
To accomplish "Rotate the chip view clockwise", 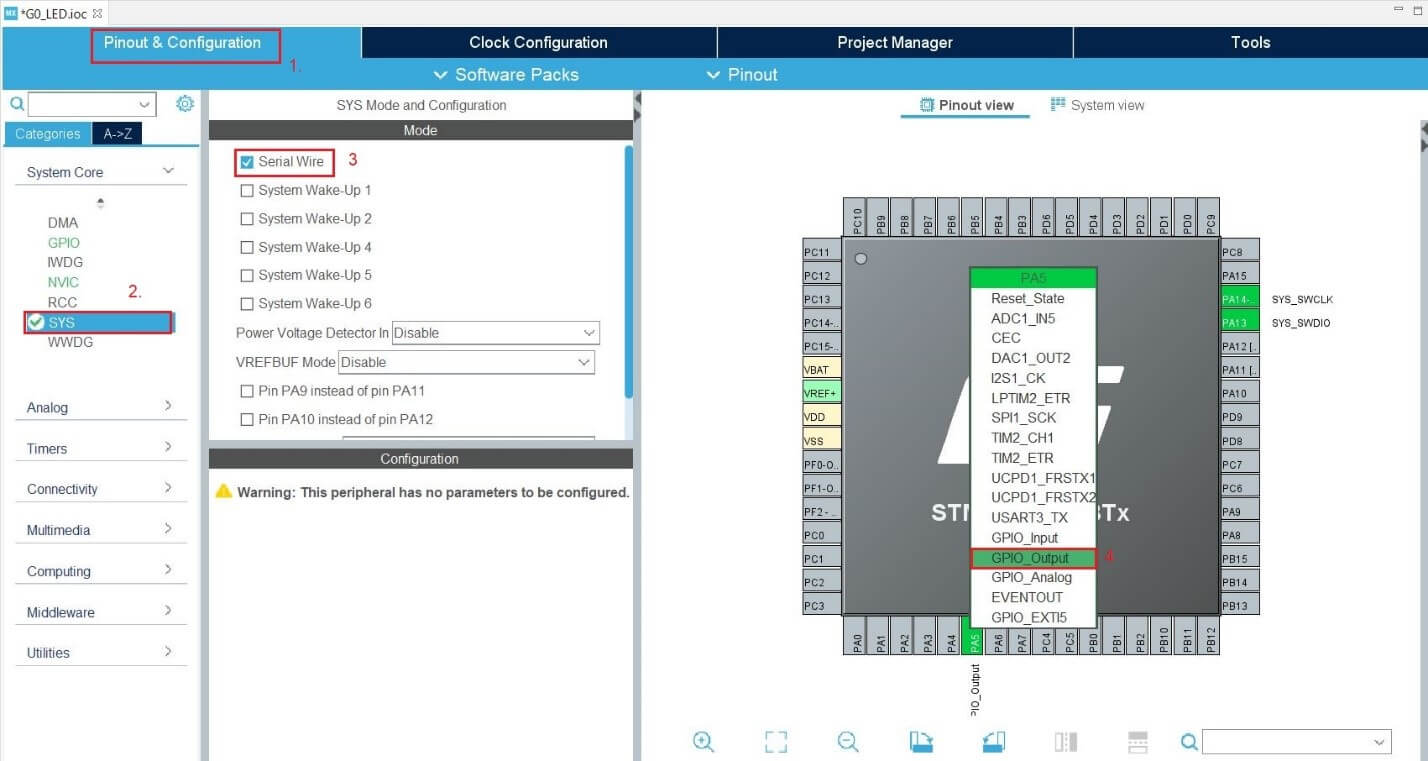I will click(x=921, y=741).
